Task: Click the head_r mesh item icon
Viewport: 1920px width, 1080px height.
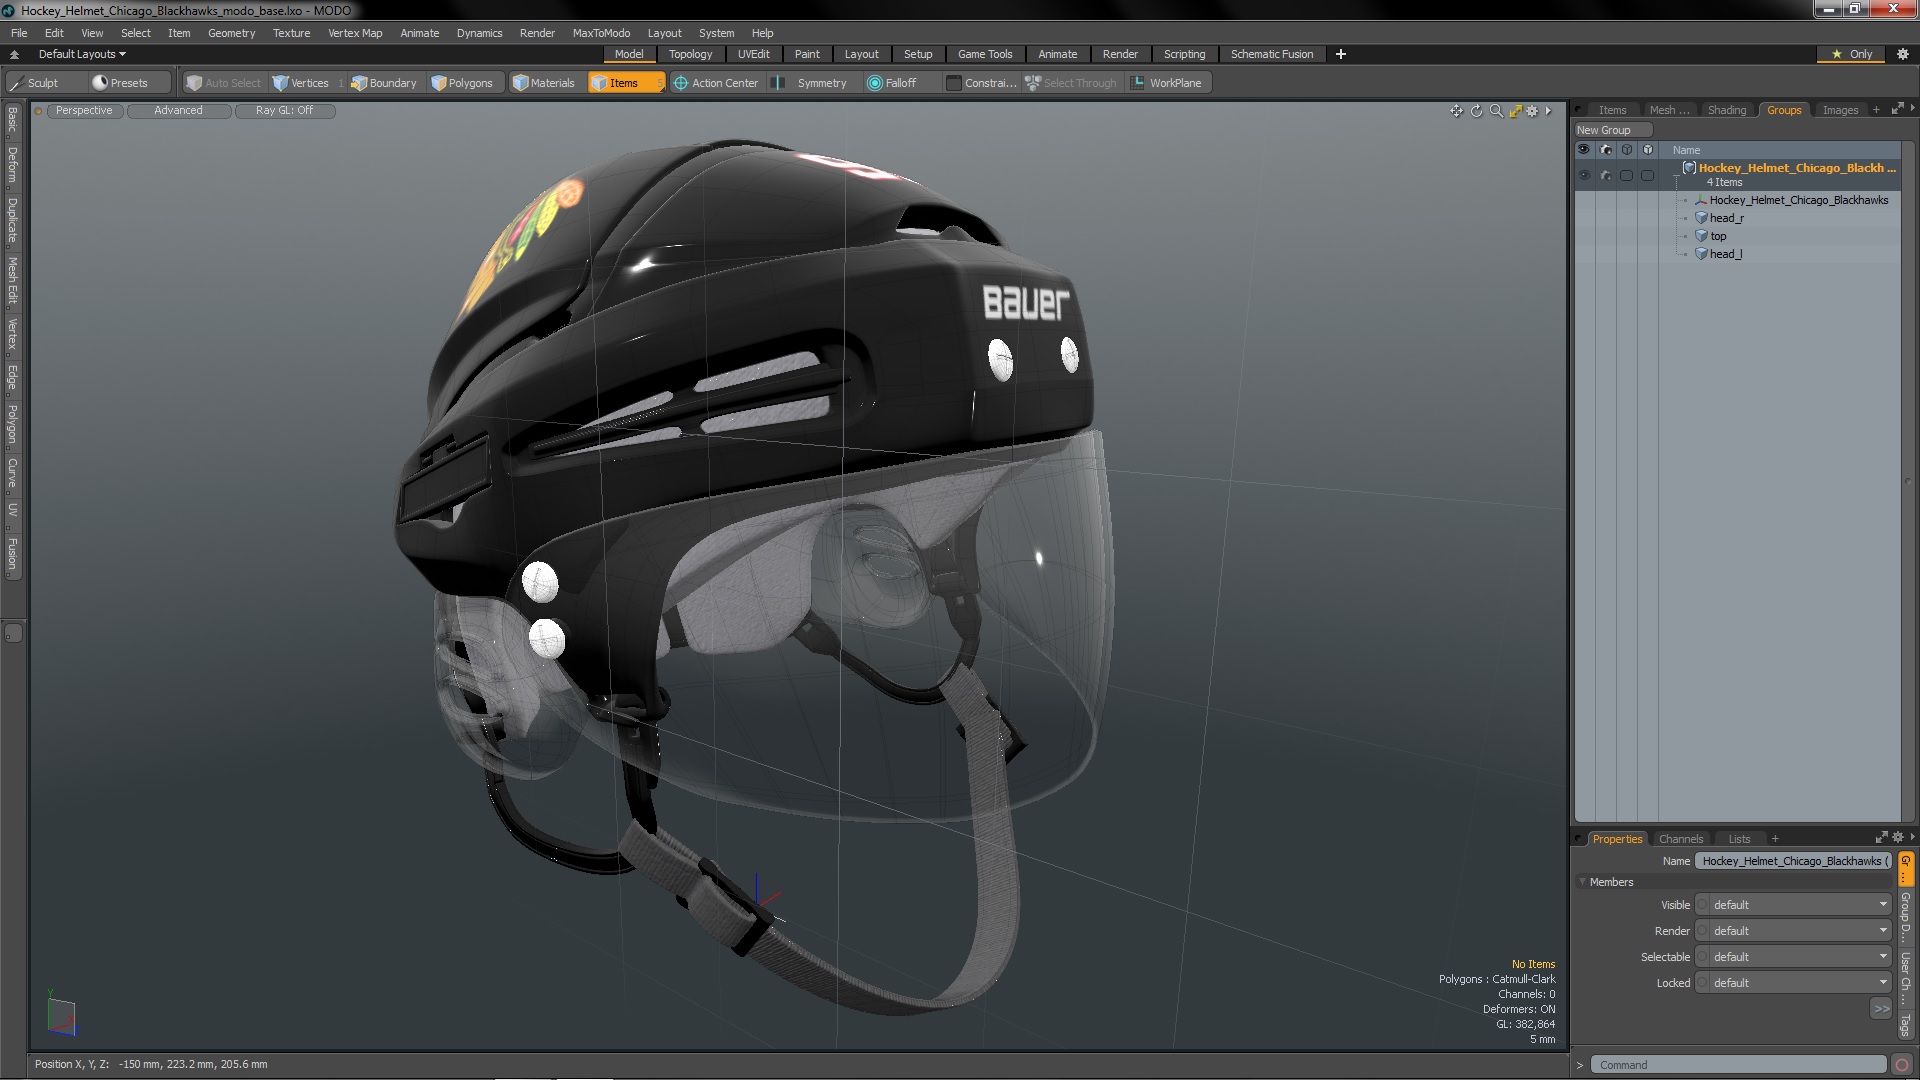Action: point(1701,218)
